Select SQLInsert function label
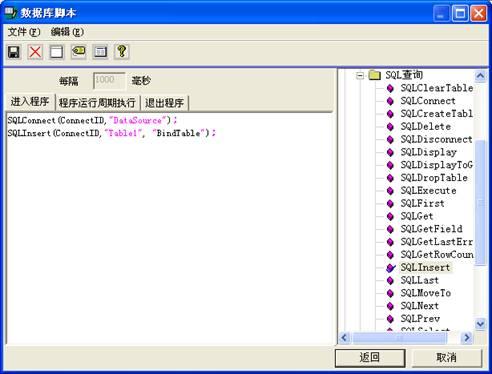492x374 pixels. (x=425, y=268)
